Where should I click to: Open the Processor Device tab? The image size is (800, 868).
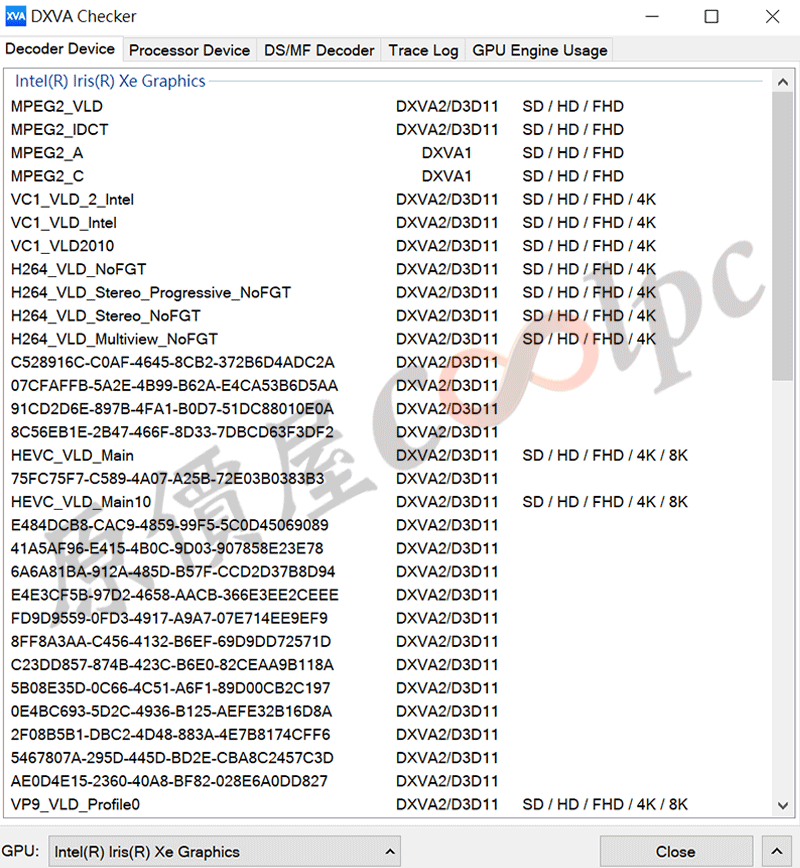click(189, 50)
